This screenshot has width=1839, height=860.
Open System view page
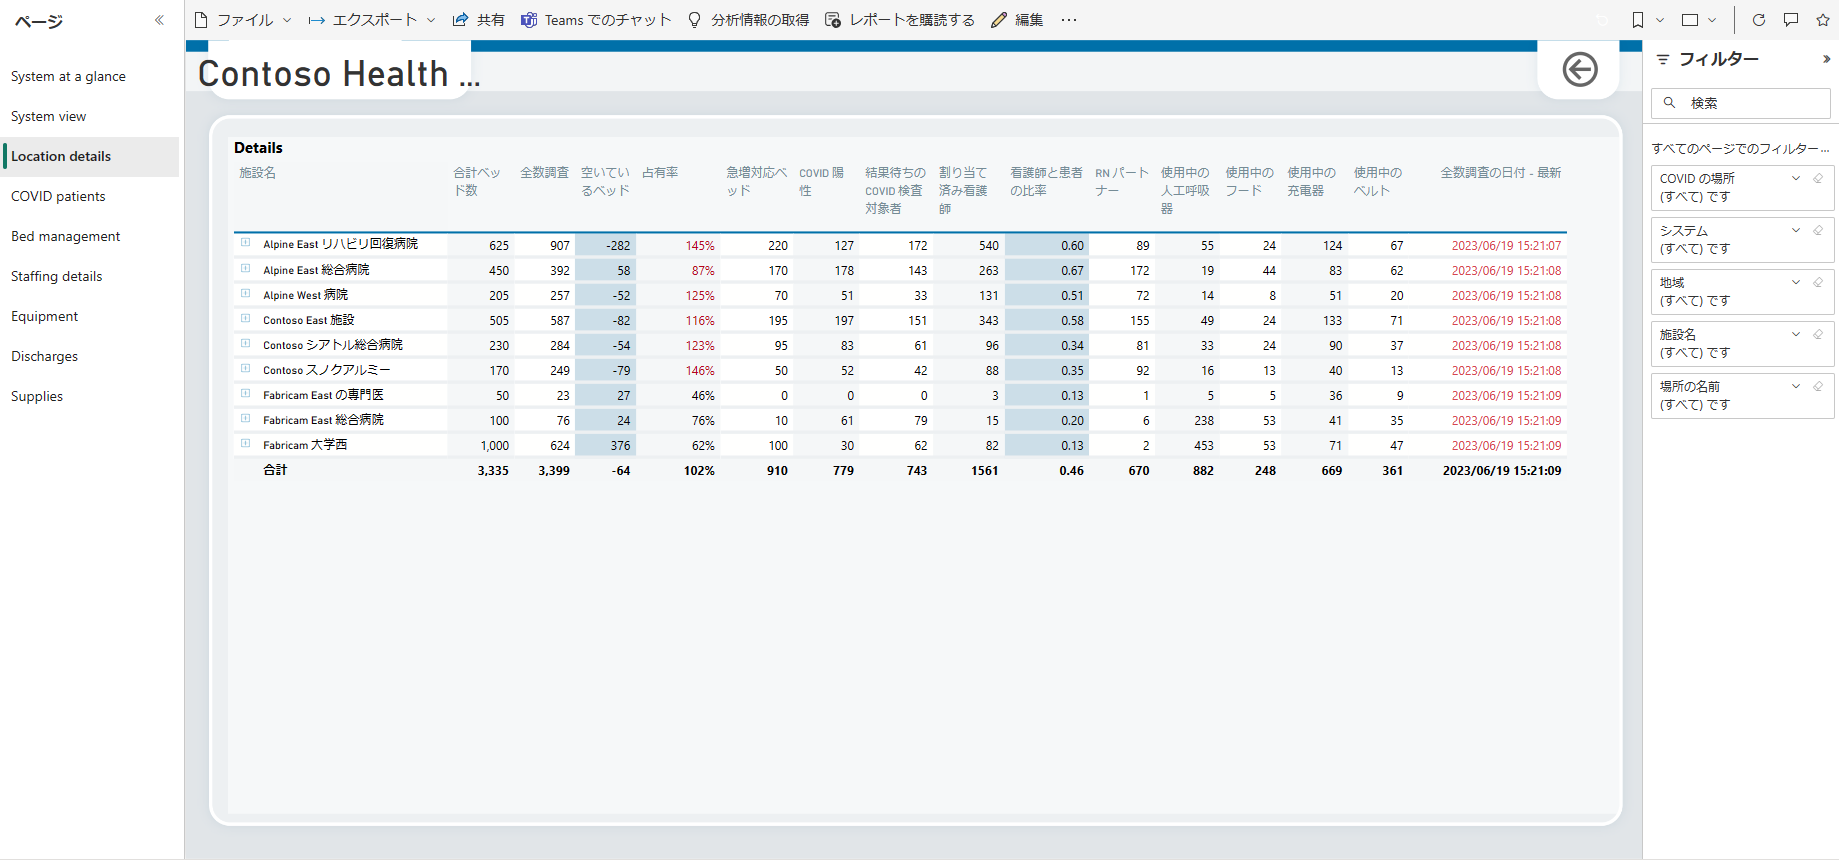point(91,117)
